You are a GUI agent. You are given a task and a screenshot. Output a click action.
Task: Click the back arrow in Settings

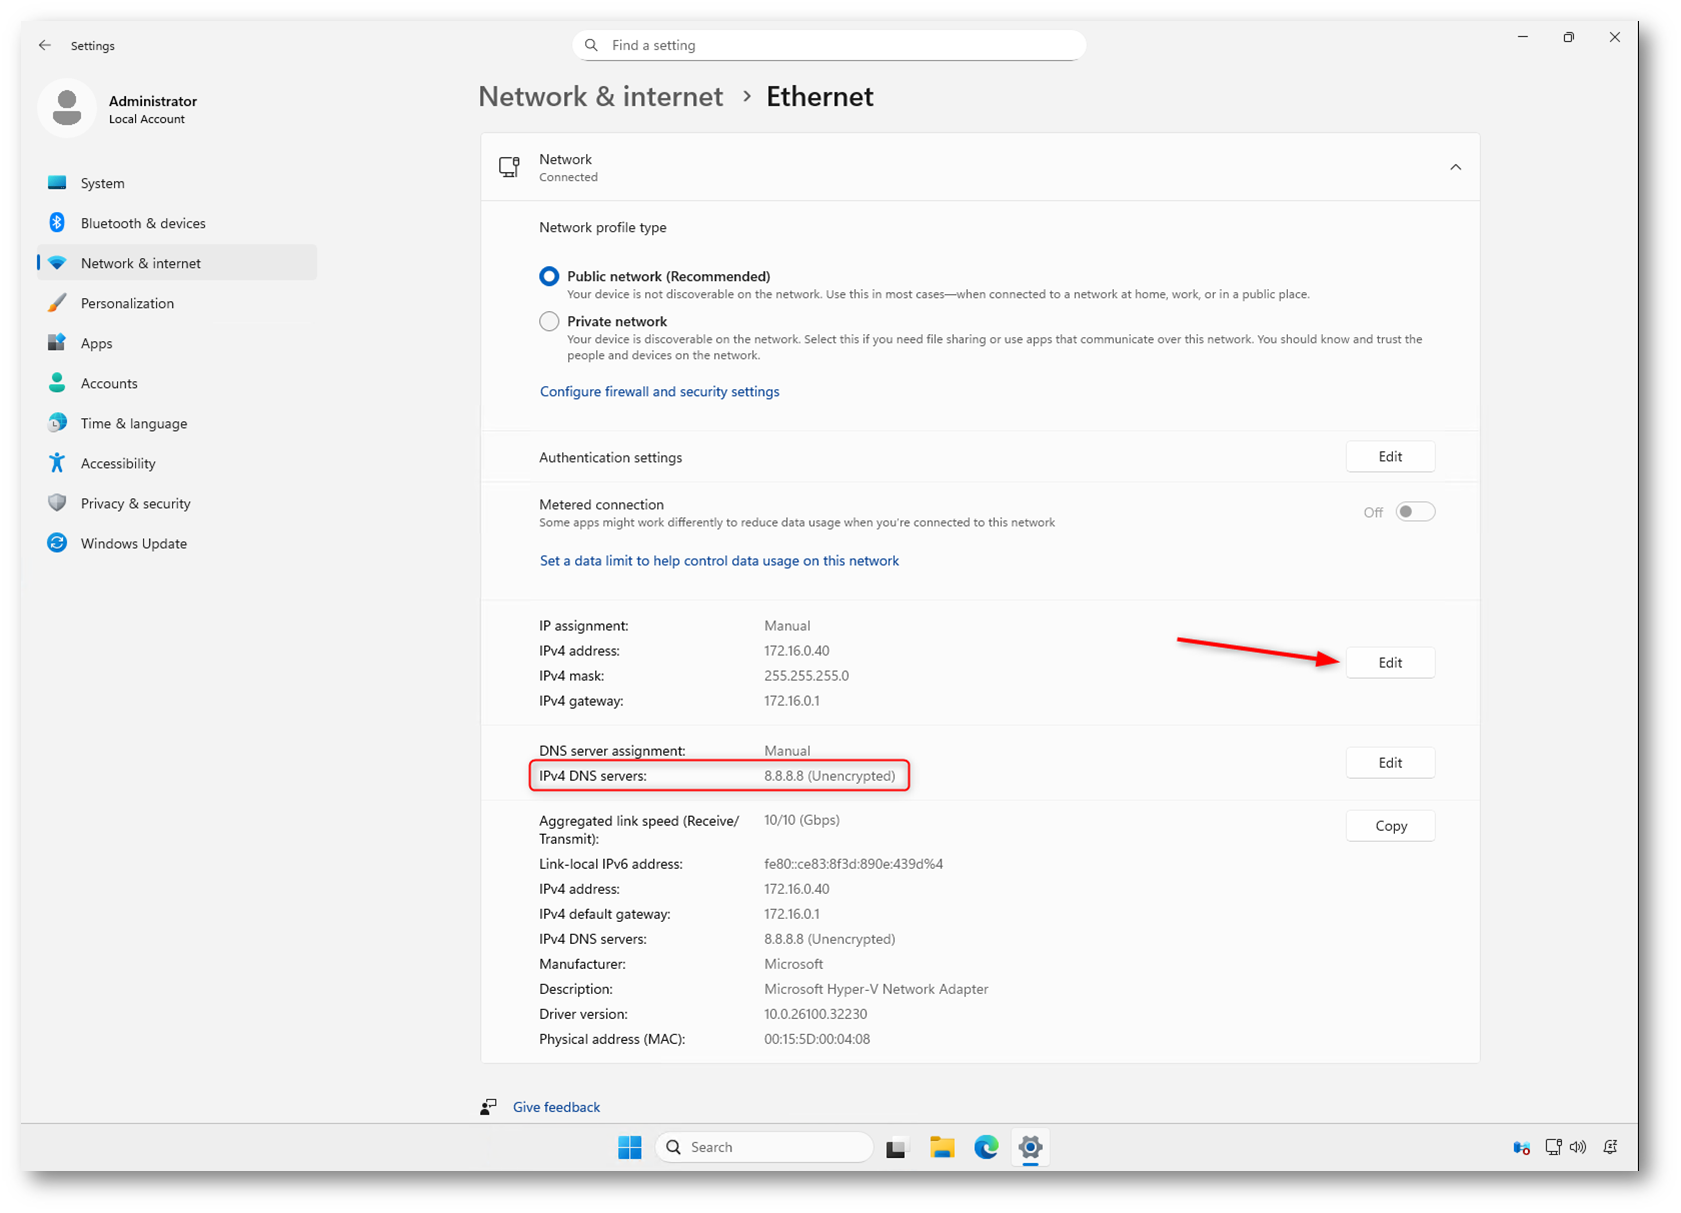point(45,46)
